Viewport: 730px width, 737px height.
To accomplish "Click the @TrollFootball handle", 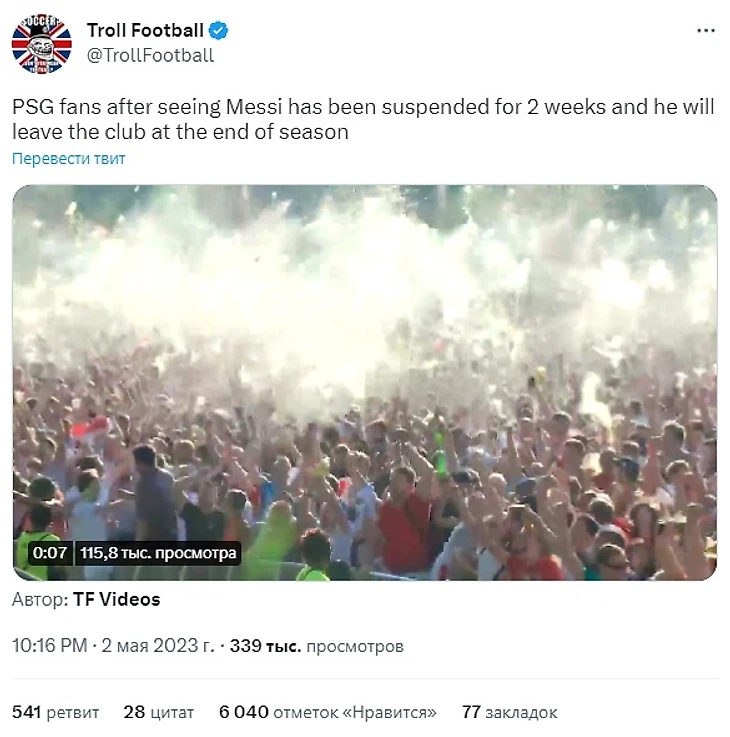I will (x=150, y=55).
